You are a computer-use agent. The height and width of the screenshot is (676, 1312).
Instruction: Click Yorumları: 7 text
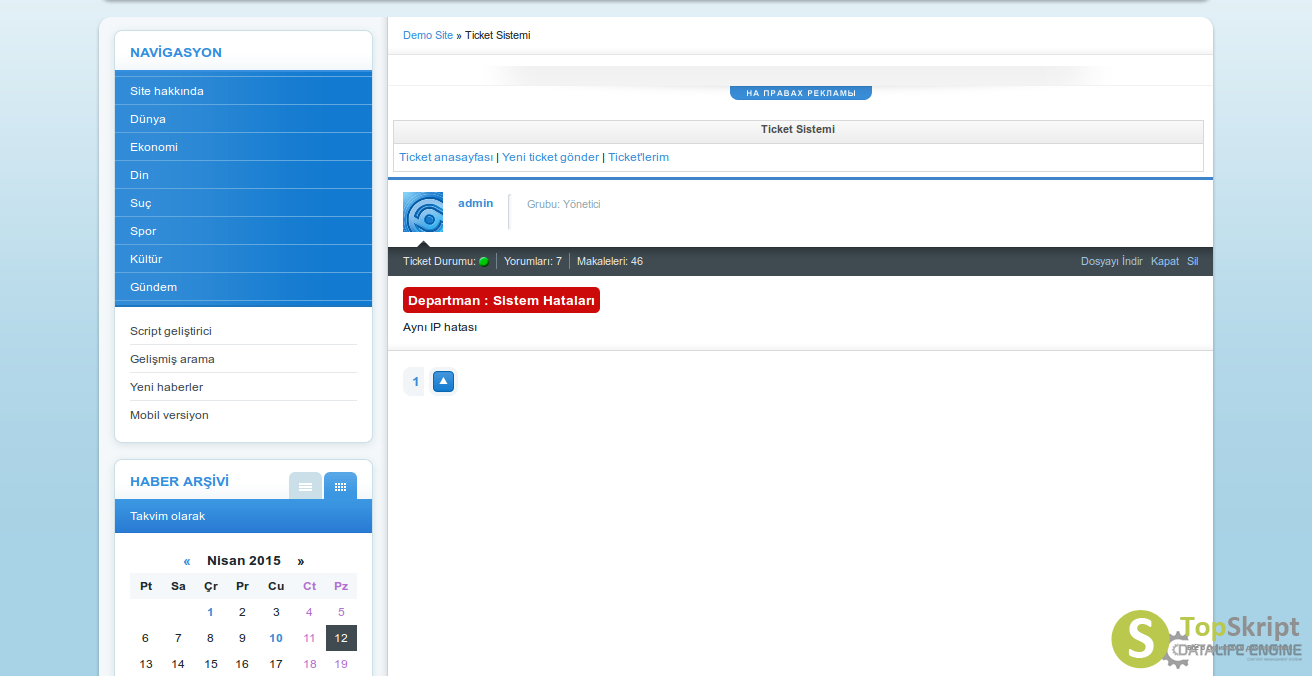click(x=533, y=261)
